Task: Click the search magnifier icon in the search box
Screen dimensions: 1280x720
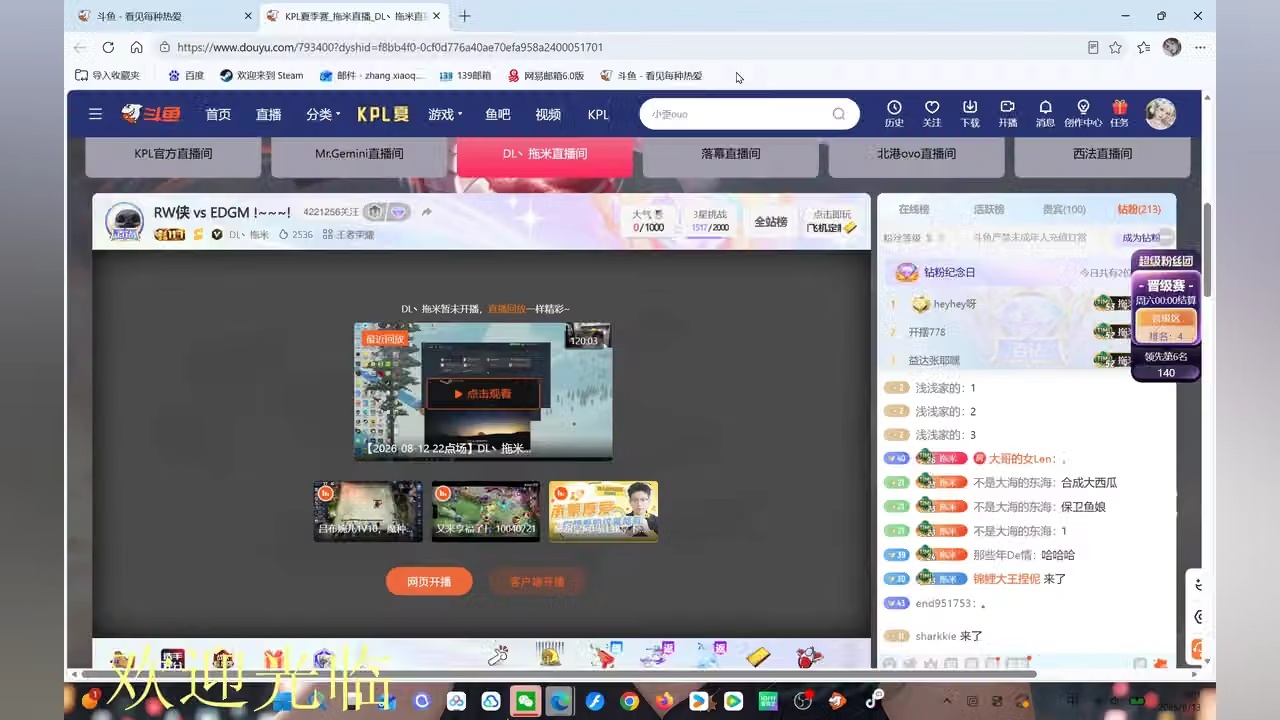Action: (x=839, y=114)
